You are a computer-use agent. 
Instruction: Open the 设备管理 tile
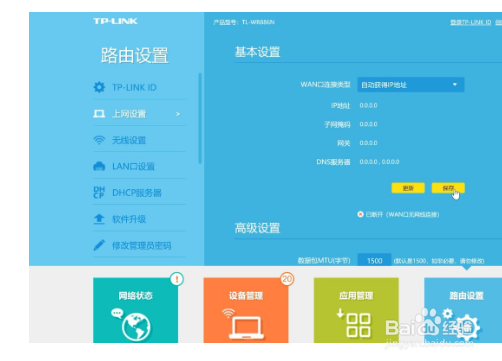coord(246,310)
